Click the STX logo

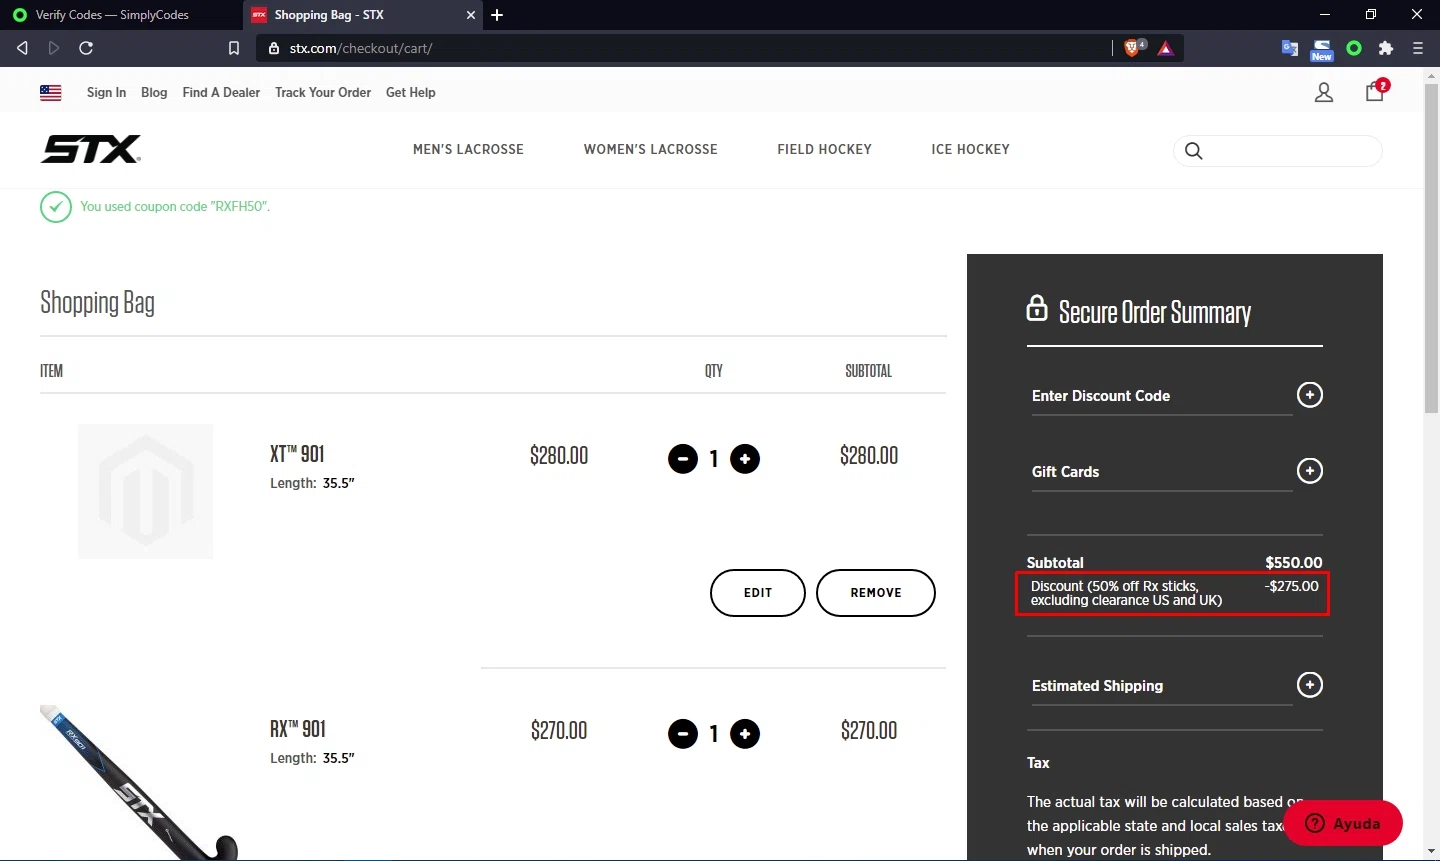click(x=91, y=150)
